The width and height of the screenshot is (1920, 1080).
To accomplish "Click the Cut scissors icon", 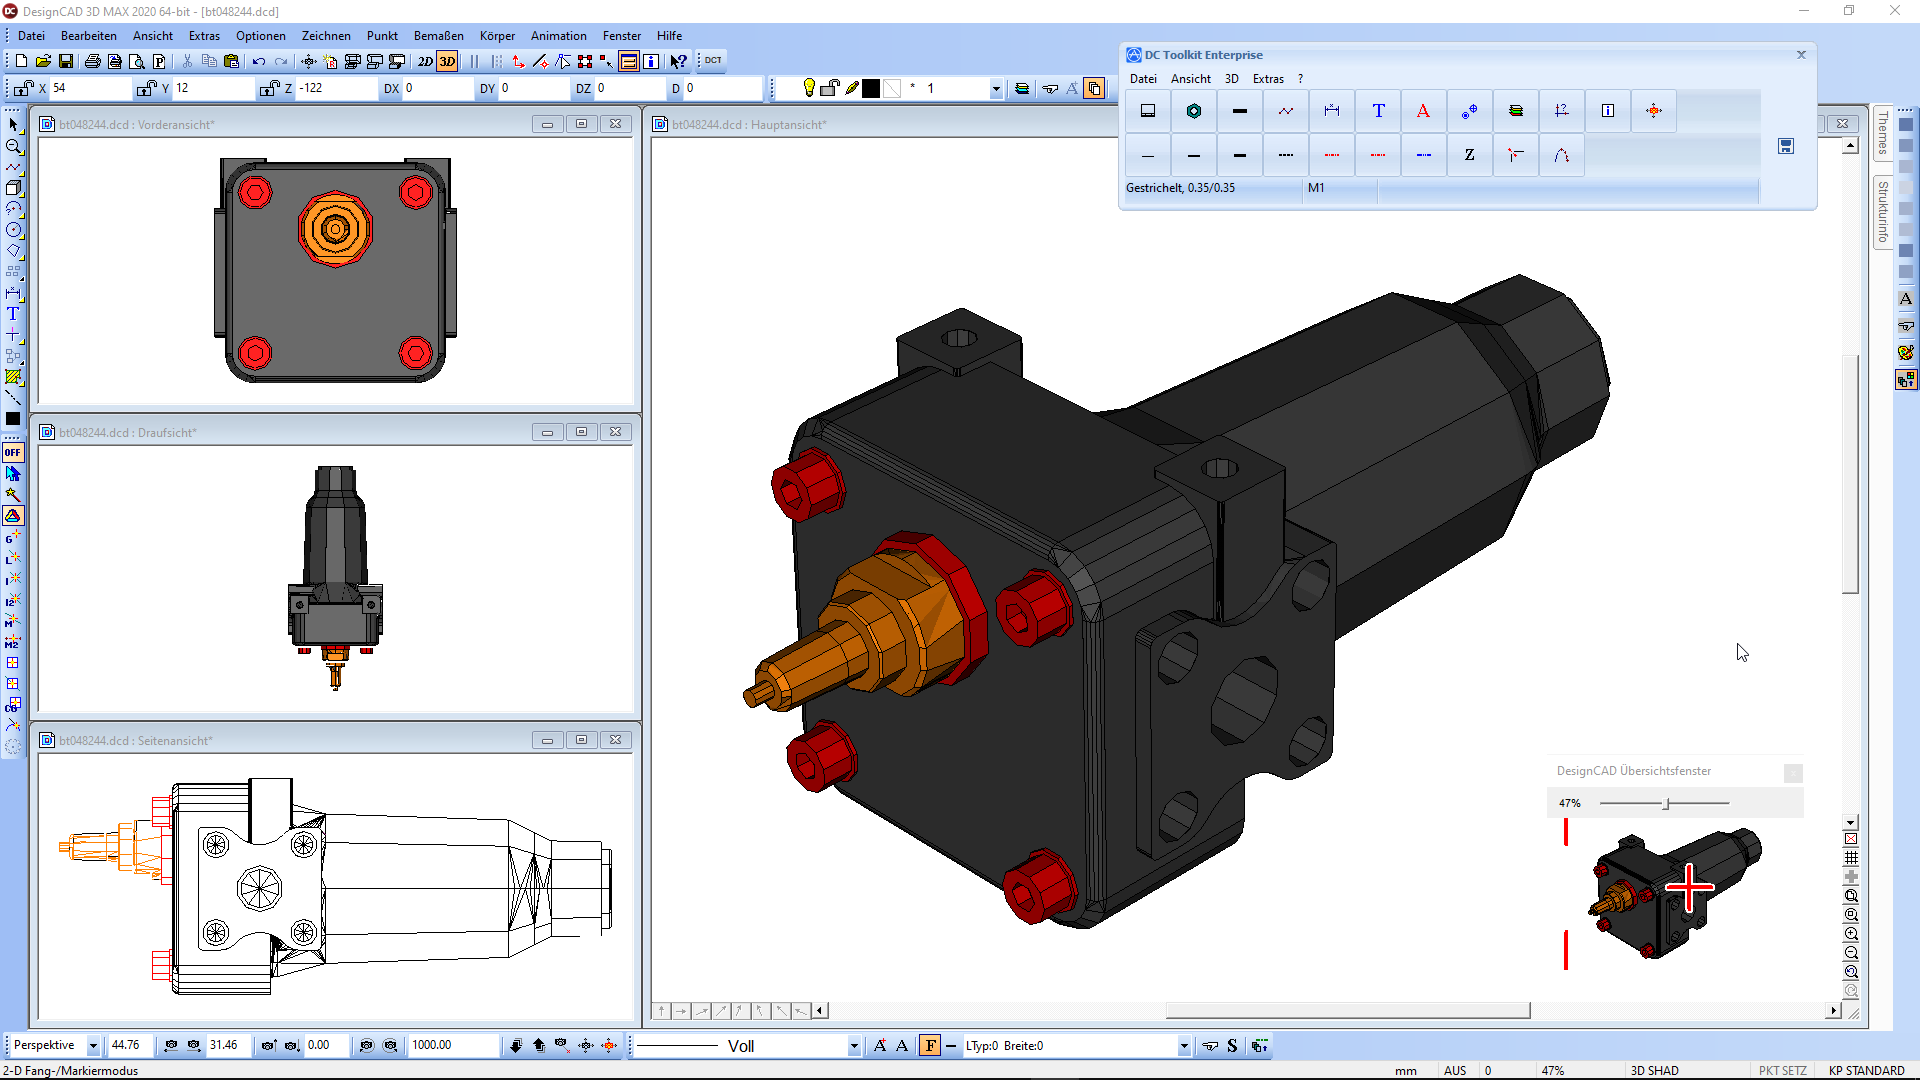I will click(x=187, y=61).
